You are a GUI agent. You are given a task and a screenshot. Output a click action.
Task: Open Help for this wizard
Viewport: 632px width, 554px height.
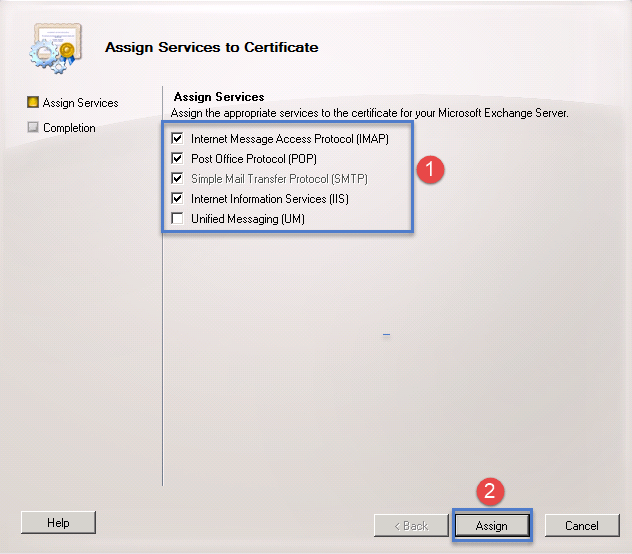[58, 523]
